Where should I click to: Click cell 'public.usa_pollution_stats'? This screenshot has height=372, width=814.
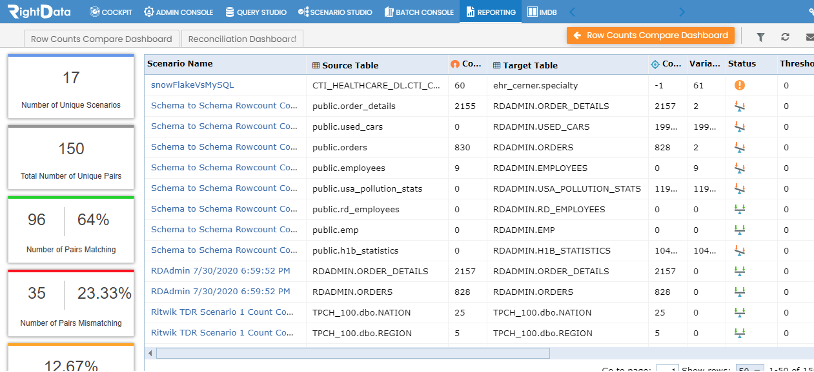pos(368,189)
